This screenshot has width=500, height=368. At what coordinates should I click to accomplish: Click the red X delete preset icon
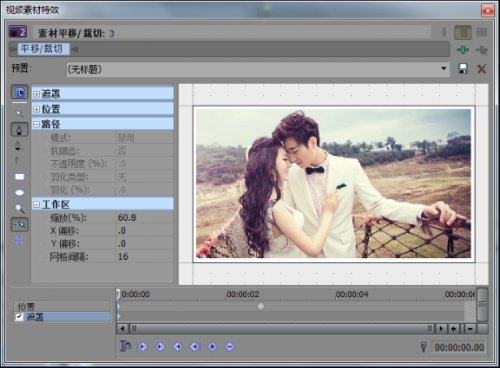pos(482,69)
